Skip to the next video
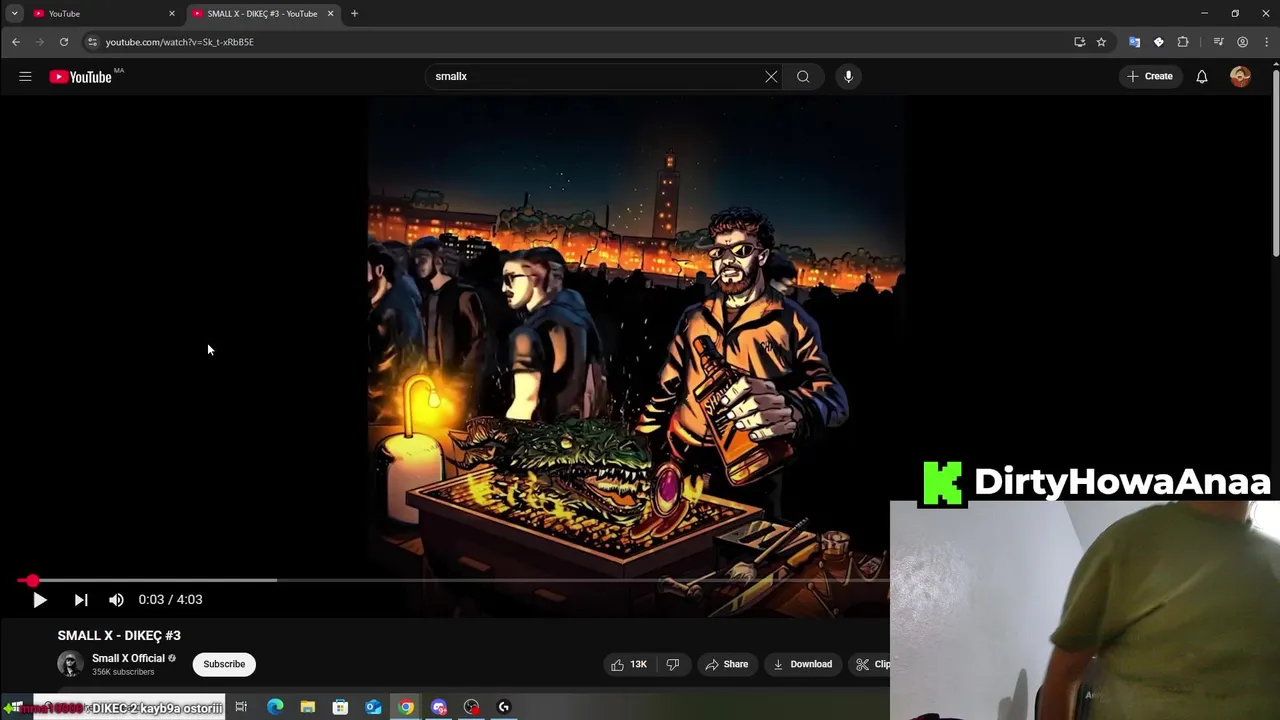Screen dimensions: 1280x720 (x=81, y=600)
